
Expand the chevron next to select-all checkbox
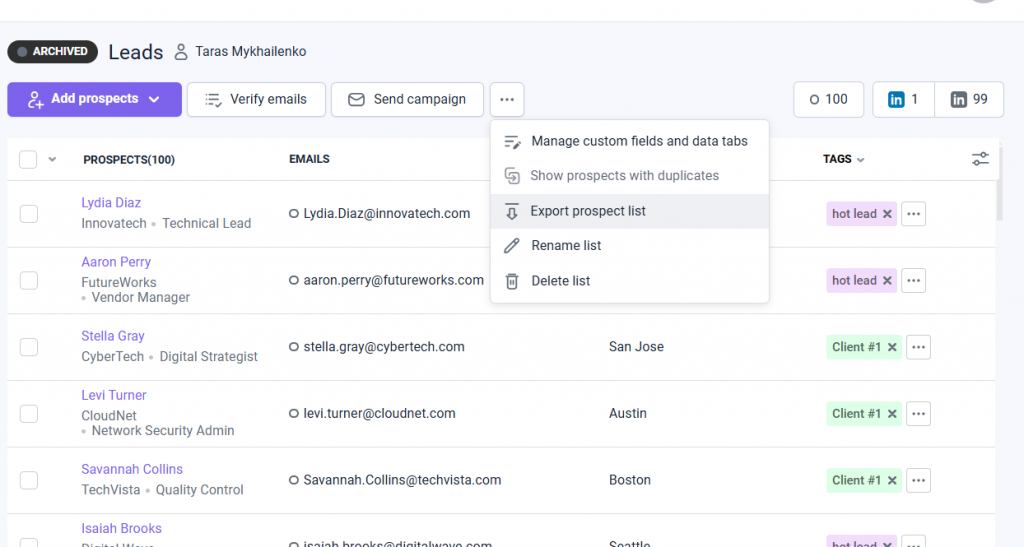[52, 159]
